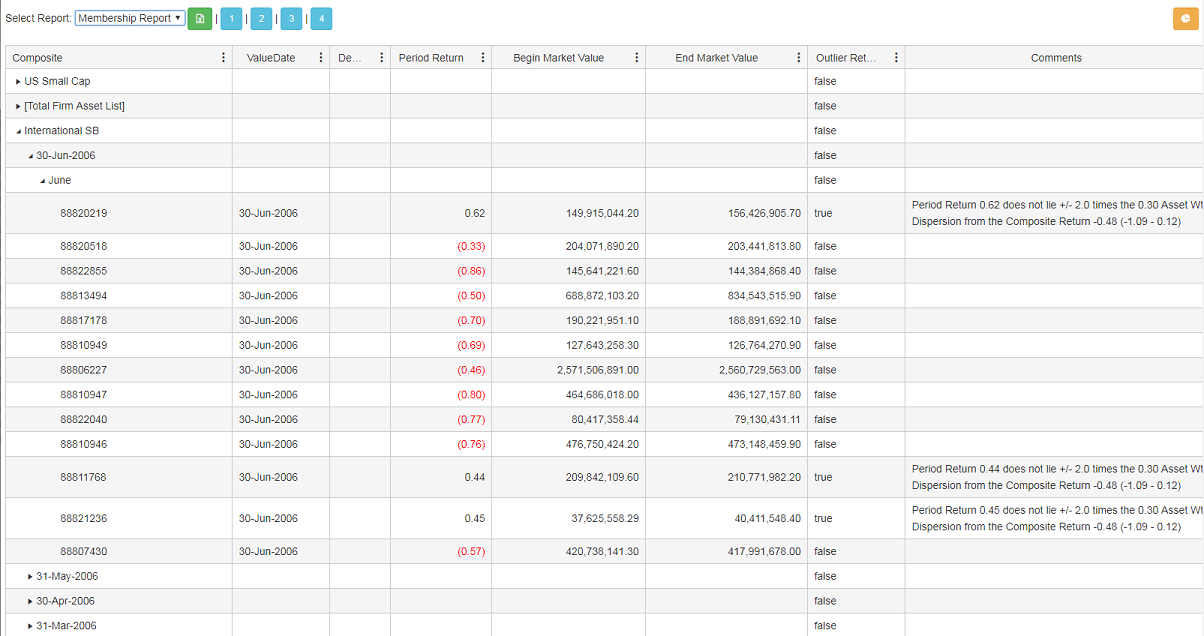The height and width of the screenshot is (636, 1204).
Task: Click the Period Return value (0.33)
Action: 471,246
